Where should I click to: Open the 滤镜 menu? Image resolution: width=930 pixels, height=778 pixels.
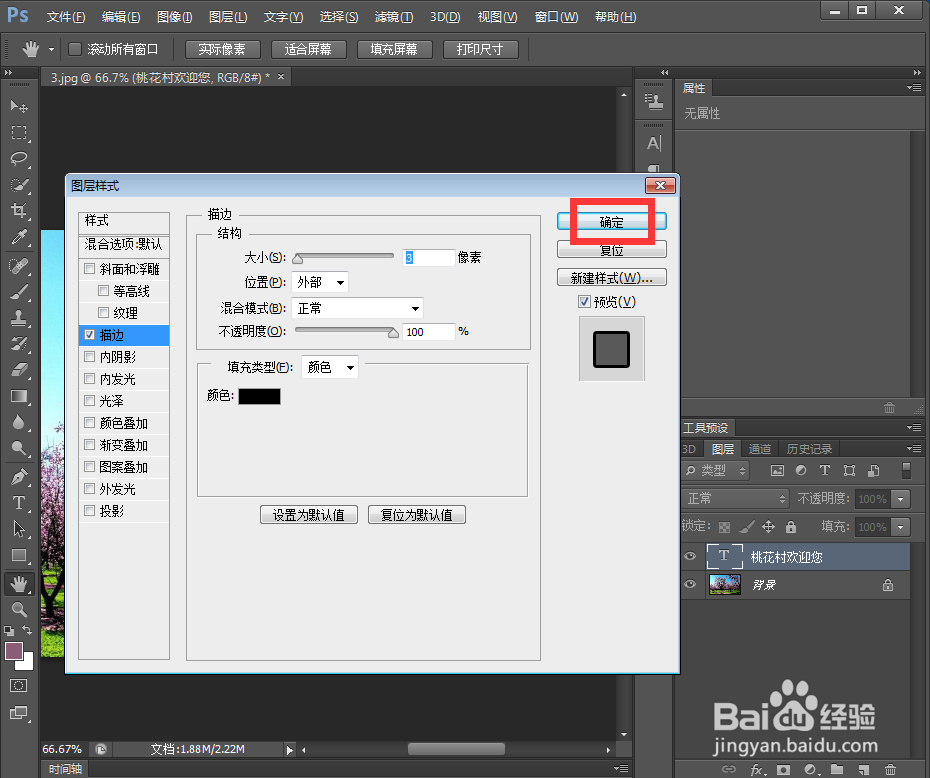(x=392, y=16)
